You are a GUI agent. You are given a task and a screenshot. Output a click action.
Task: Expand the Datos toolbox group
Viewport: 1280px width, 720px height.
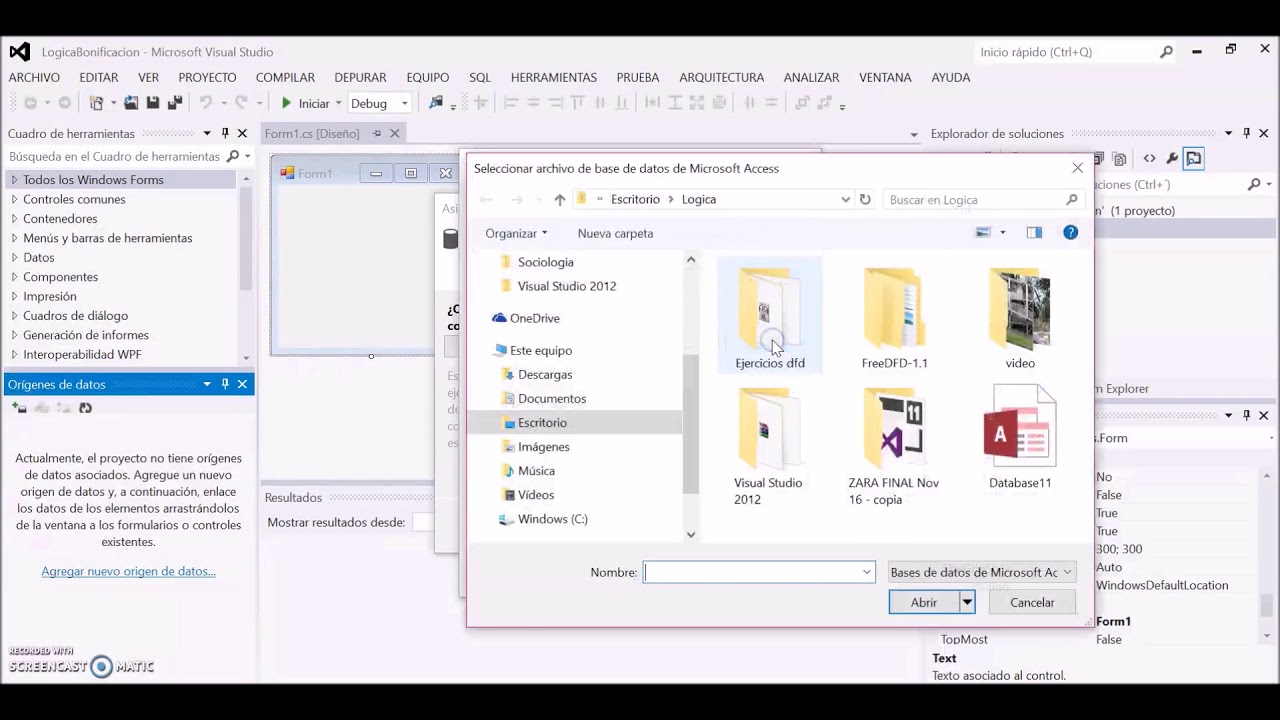point(14,257)
